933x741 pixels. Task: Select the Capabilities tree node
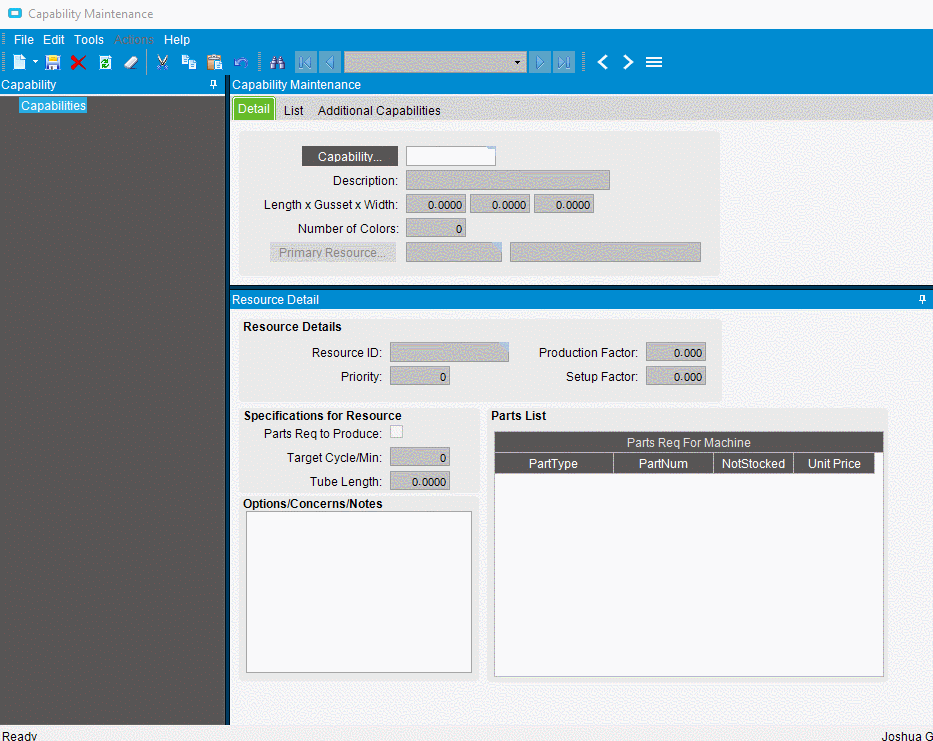click(x=53, y=105)
